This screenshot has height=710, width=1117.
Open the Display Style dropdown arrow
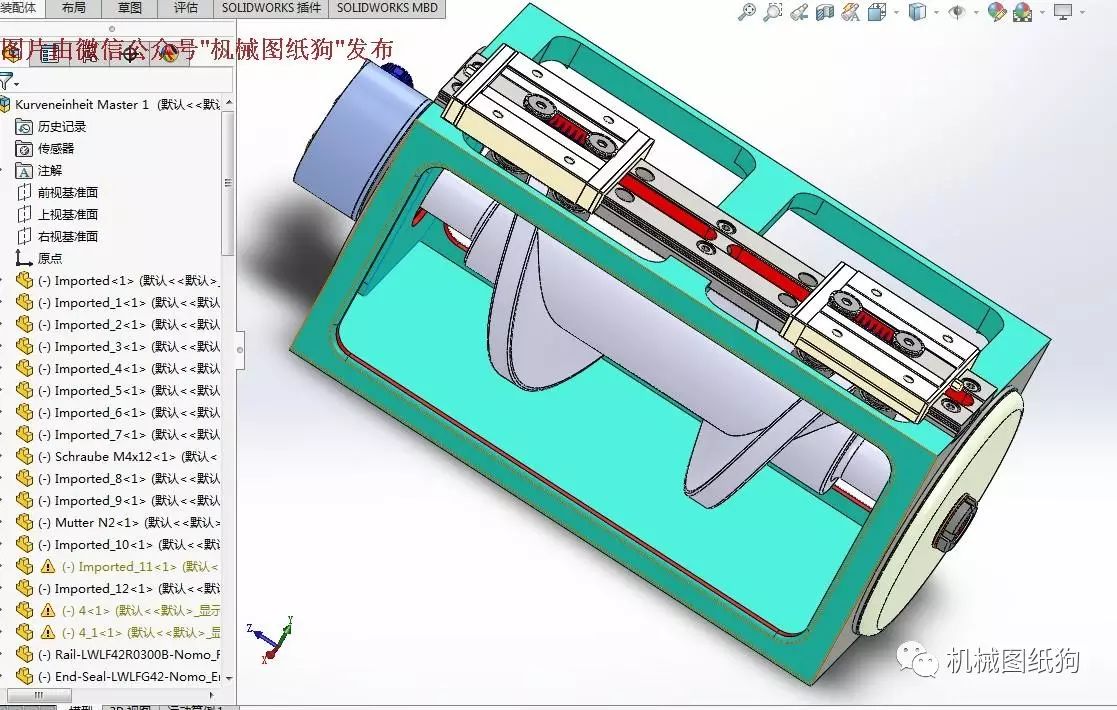(x=936, y=12)
